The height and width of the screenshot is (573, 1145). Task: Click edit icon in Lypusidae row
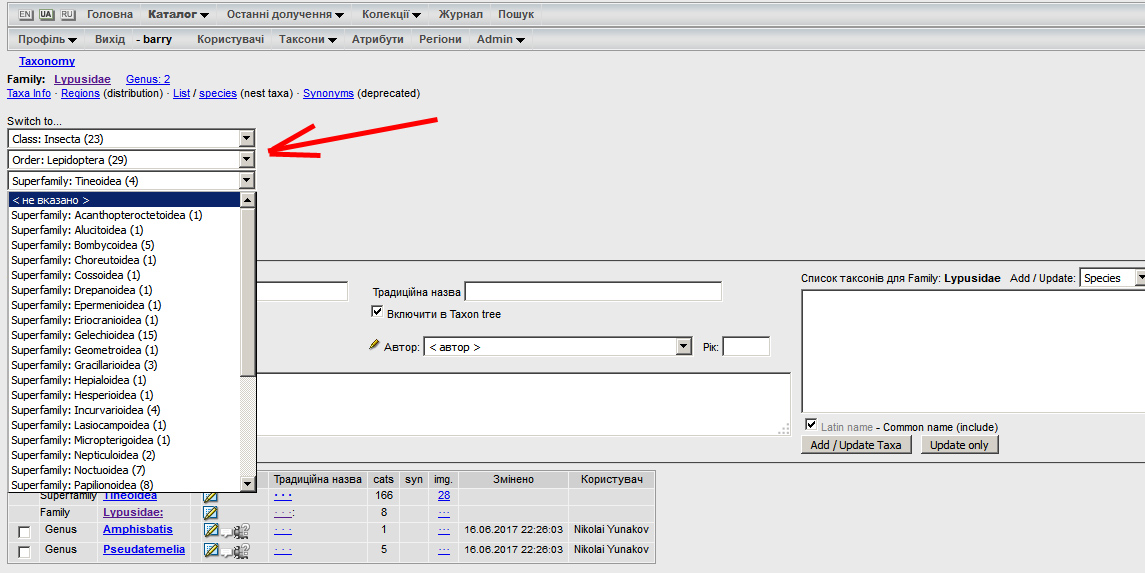(x=210, y=512)
